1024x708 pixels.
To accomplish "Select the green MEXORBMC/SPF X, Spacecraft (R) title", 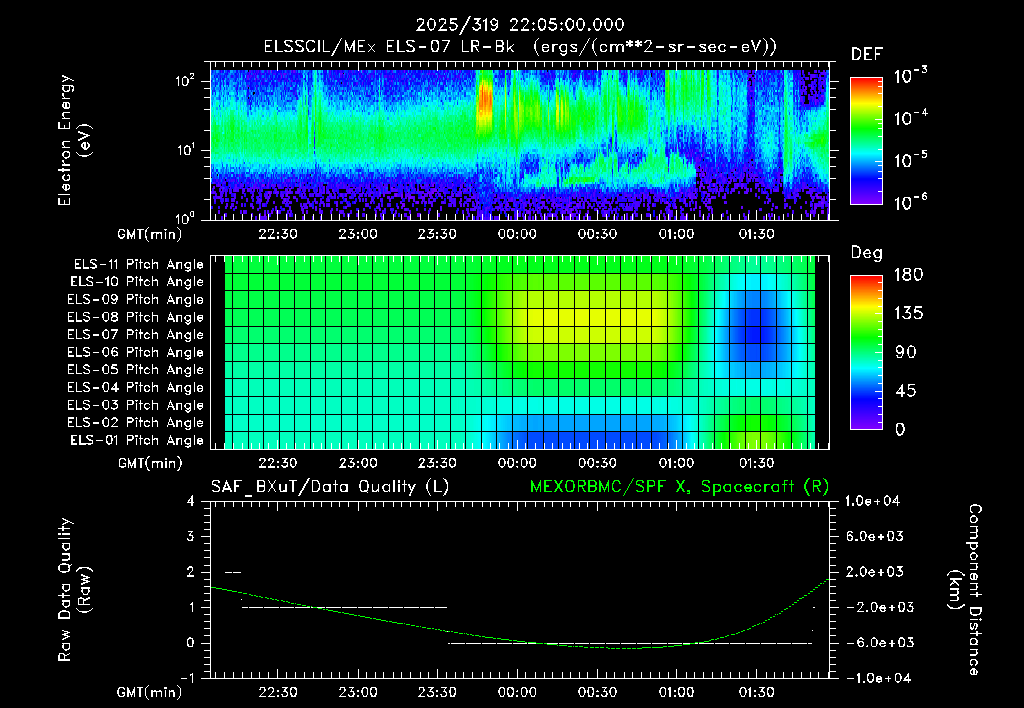I will pyautogui.click(x=679, y=487).
